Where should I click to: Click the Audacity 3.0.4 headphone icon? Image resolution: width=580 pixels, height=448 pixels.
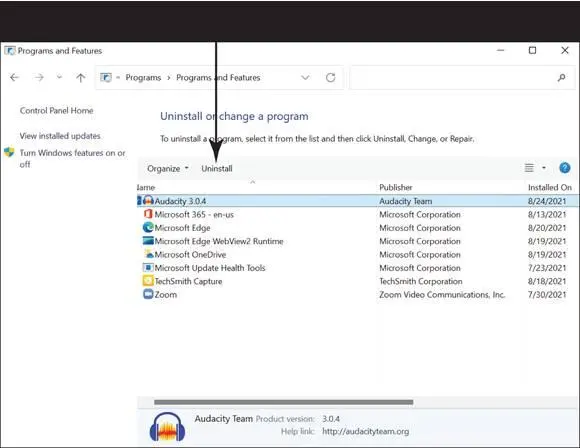click(x=148, y=201)
